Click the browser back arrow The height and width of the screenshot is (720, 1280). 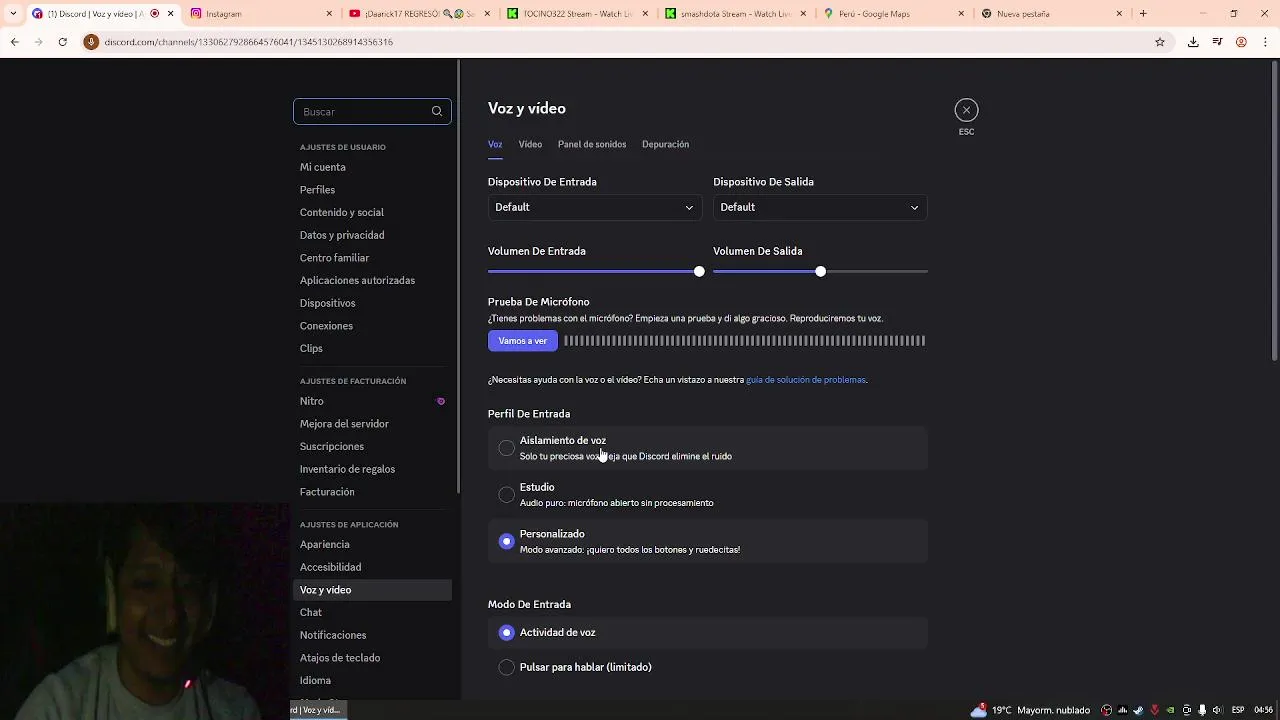(14, 42)
